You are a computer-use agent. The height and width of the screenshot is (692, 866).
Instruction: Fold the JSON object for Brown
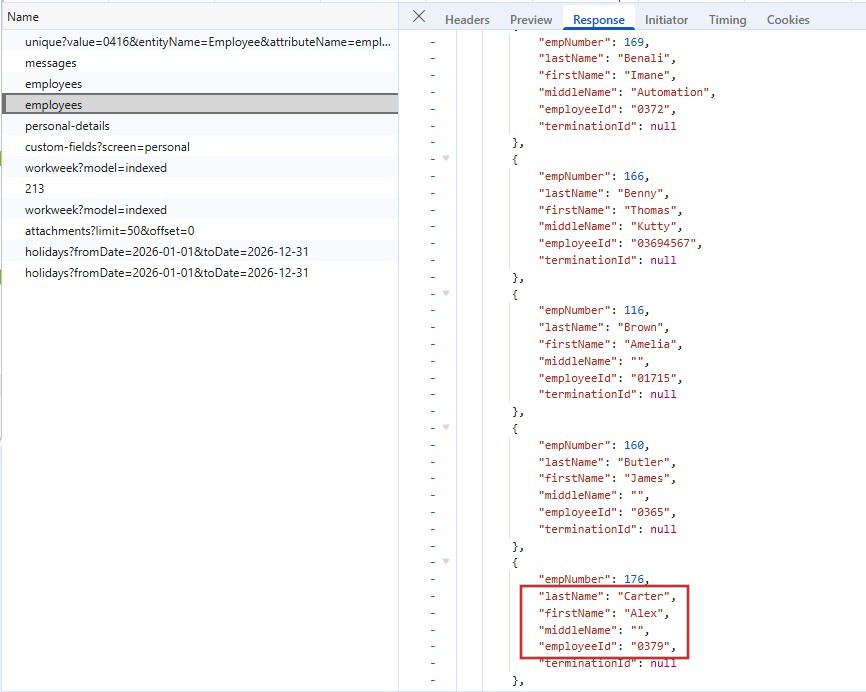(x=446, y=293)
